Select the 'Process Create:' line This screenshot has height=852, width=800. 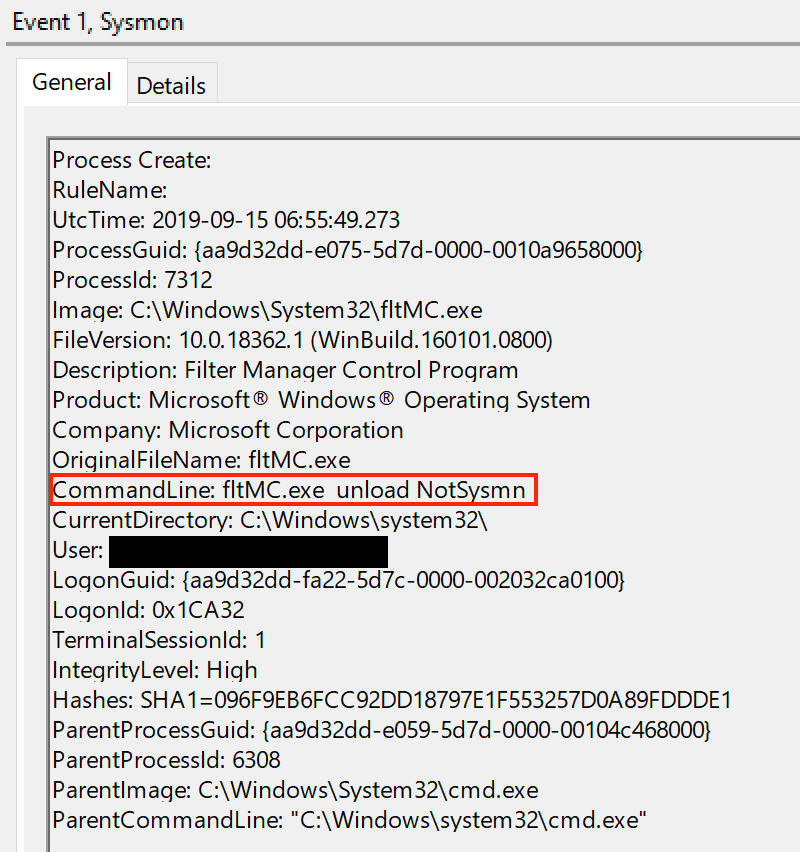(132, 160)
